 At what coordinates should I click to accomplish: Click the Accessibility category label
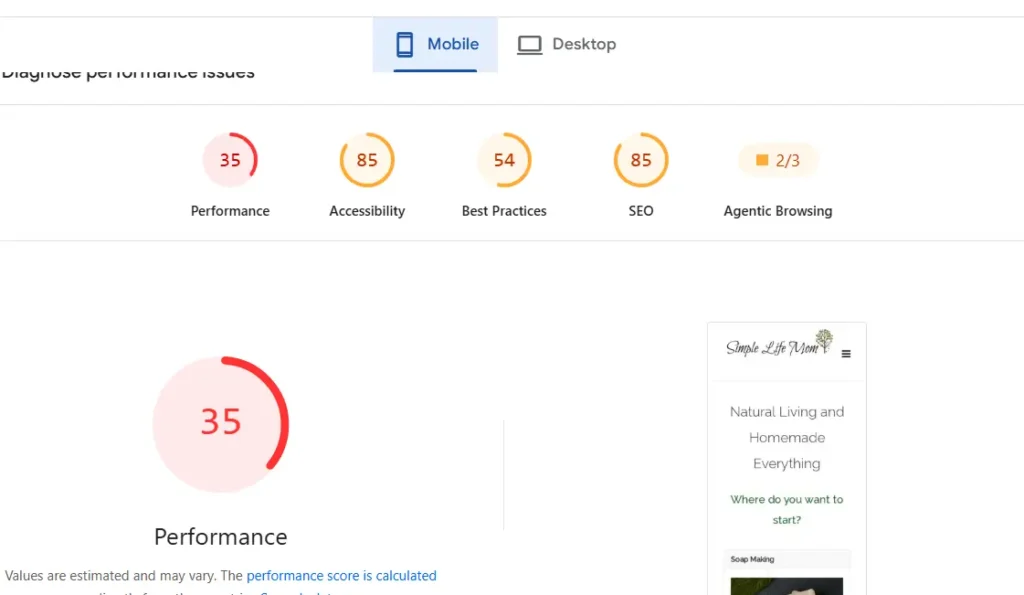point(367,211)
